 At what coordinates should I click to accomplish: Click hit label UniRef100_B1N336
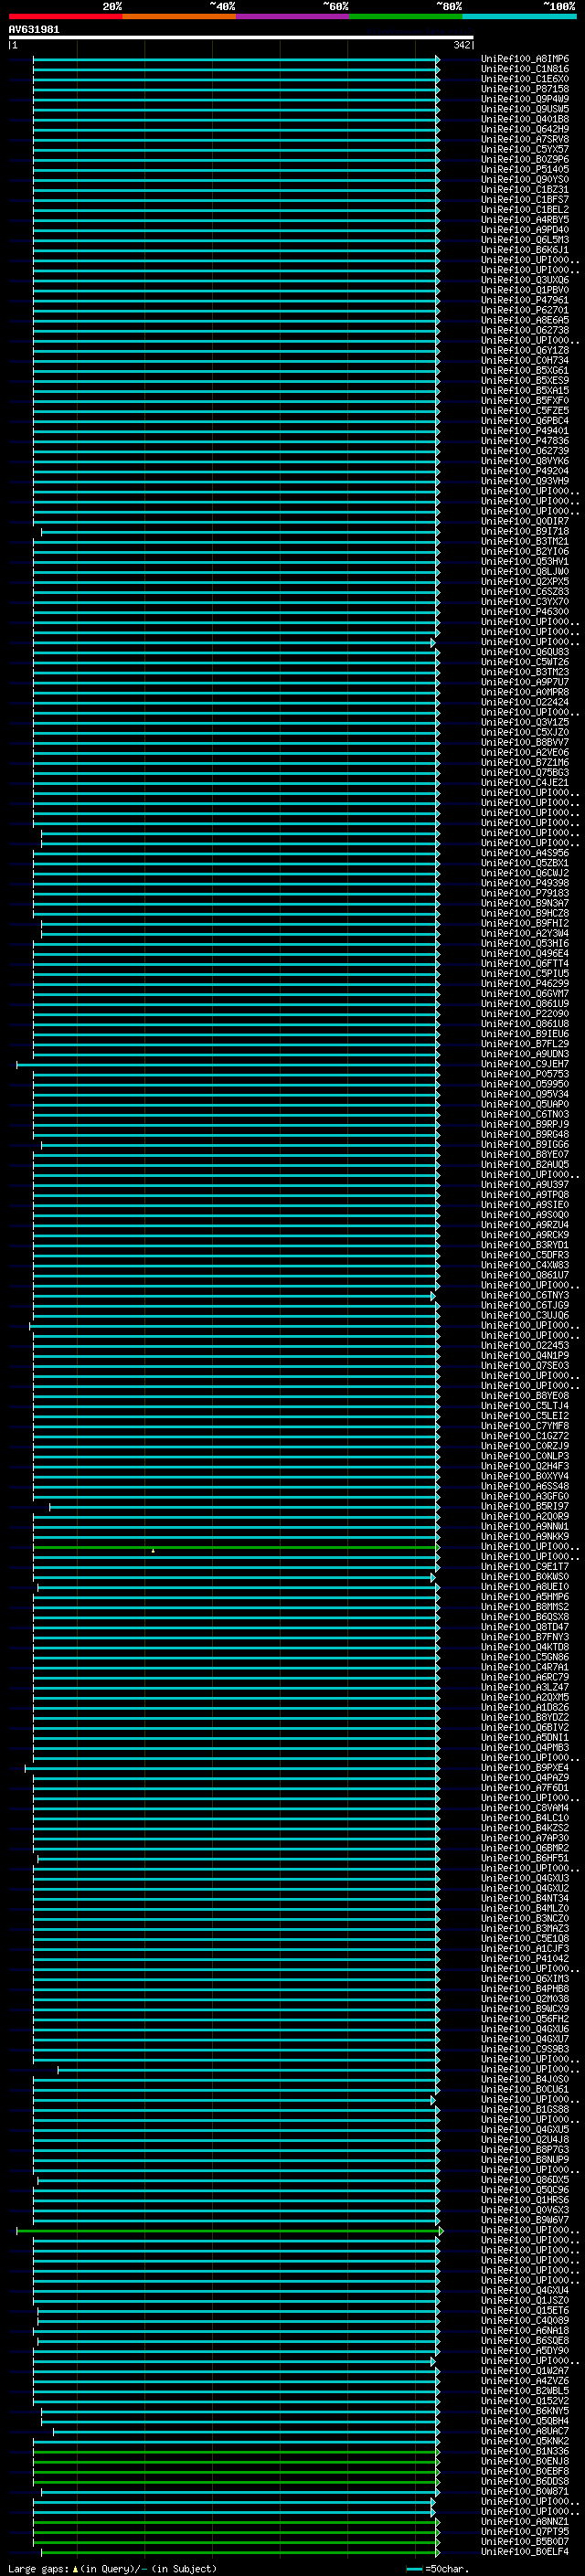(x=525, y=2450)
